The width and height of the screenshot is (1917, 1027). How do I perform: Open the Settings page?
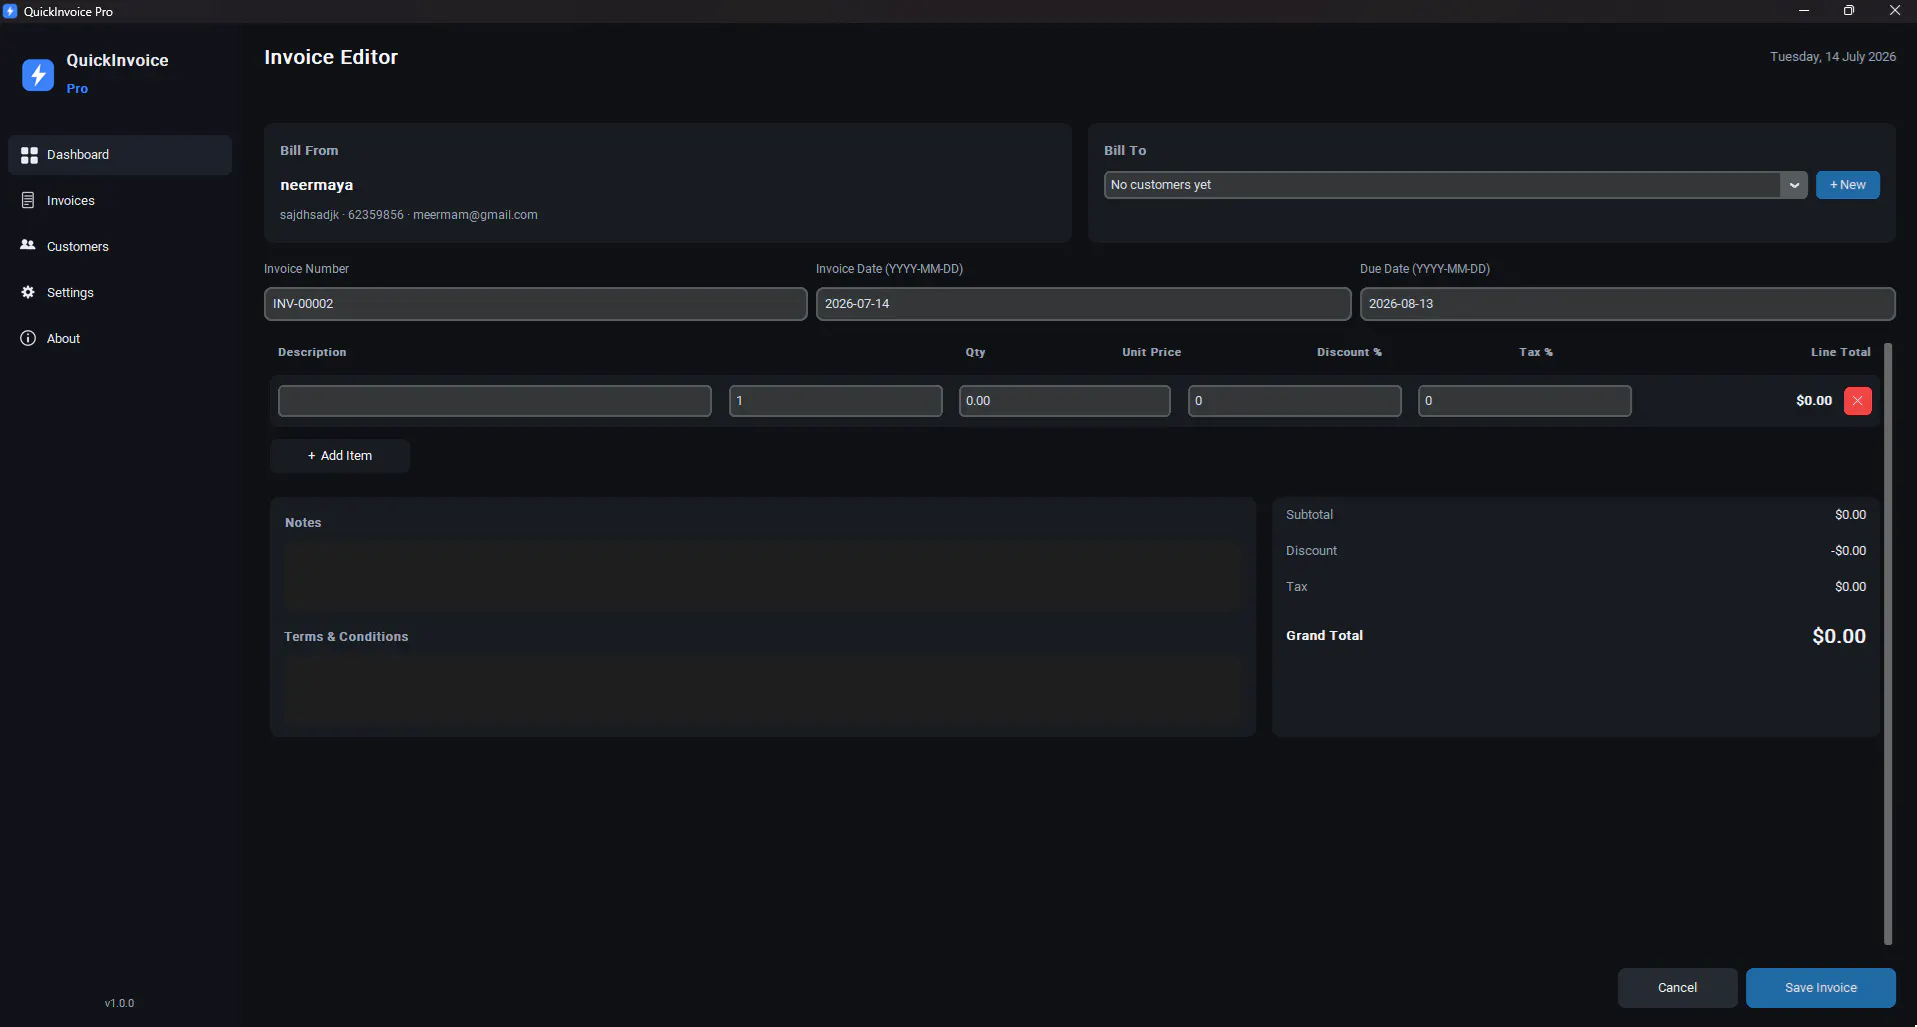(120, 292)
